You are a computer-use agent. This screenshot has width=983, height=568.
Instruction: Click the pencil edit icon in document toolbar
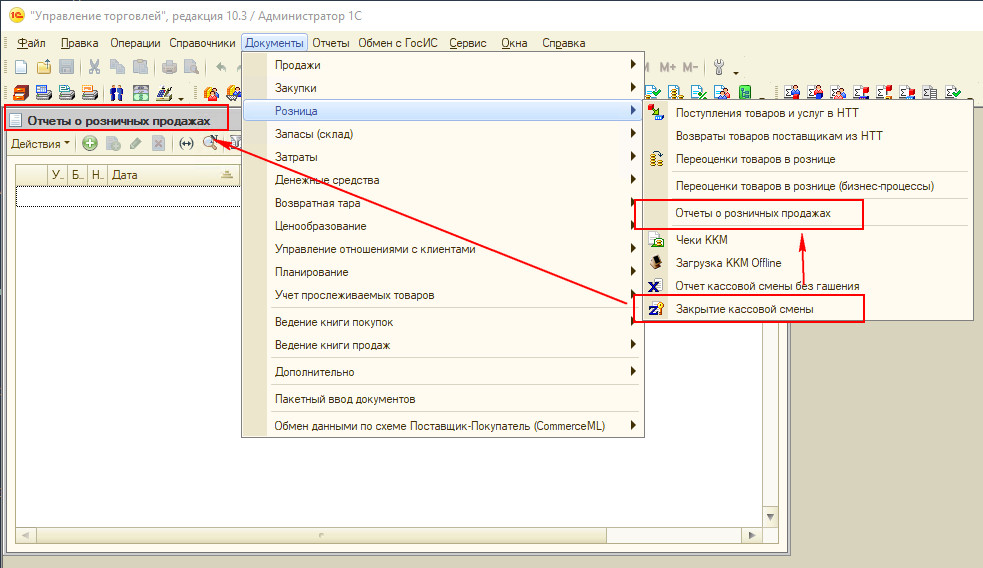[135, 144]
